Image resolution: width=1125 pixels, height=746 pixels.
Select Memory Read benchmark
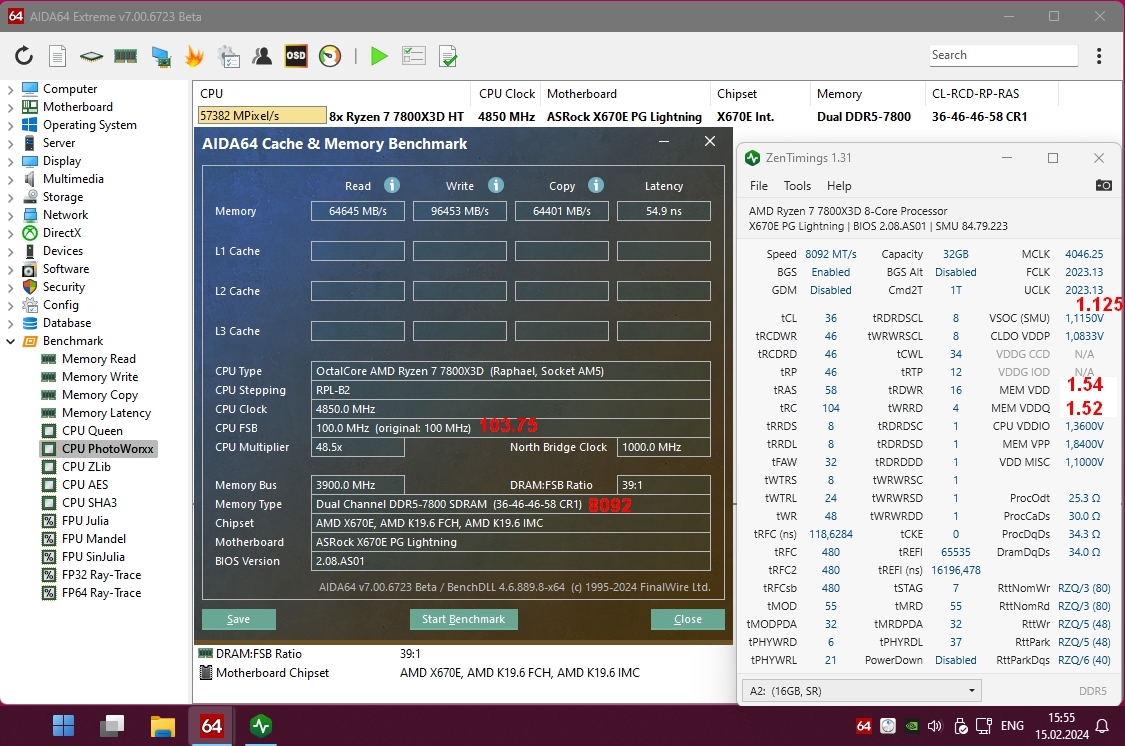98,359
